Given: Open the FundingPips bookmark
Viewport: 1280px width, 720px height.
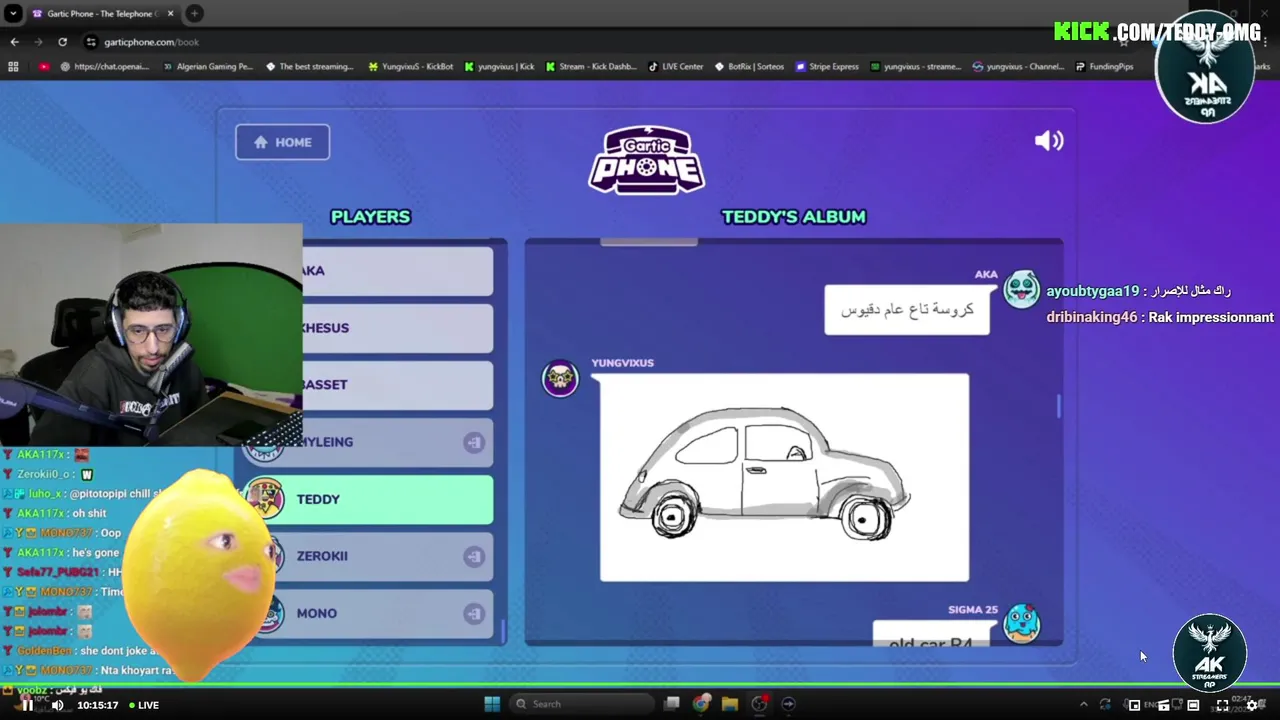Looking at the screenshot, I should [1104, 67].
